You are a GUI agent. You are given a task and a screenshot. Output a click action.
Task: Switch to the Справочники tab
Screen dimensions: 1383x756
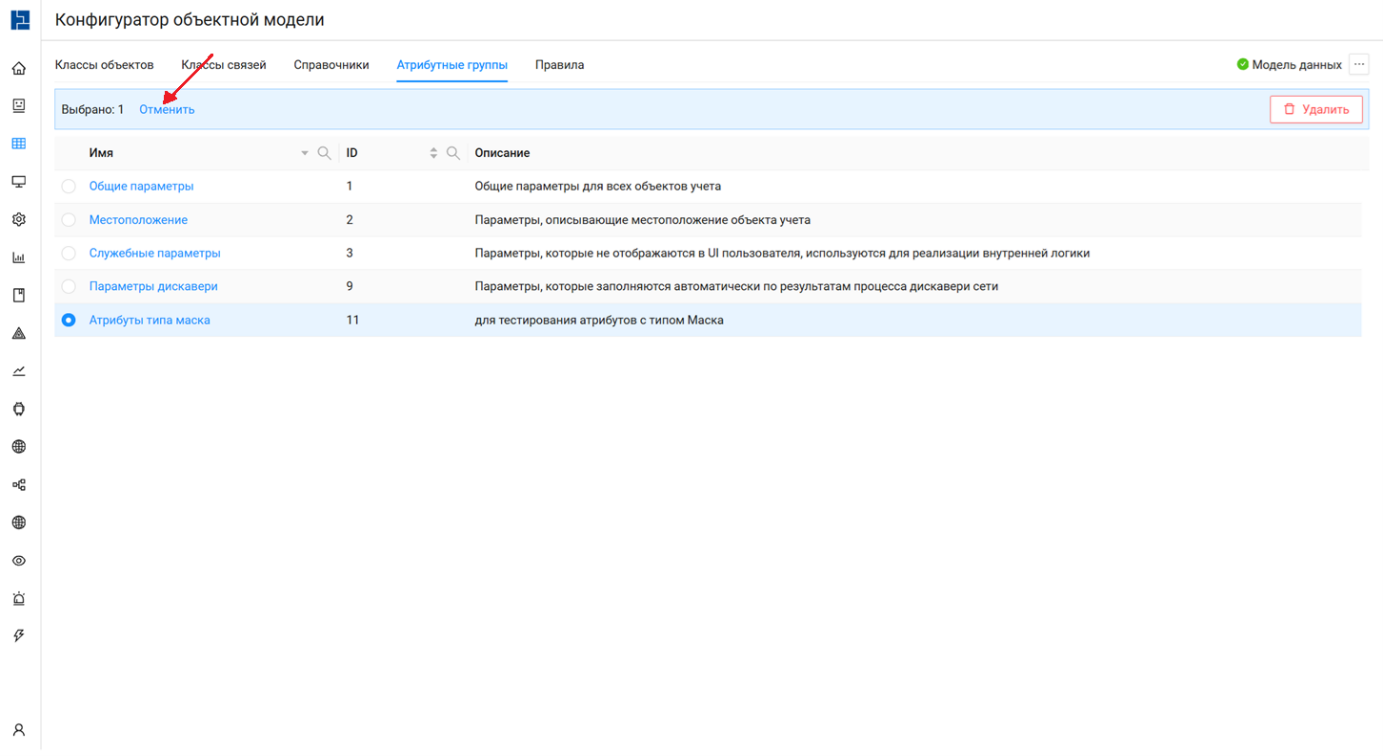click(x=331, y=65)
